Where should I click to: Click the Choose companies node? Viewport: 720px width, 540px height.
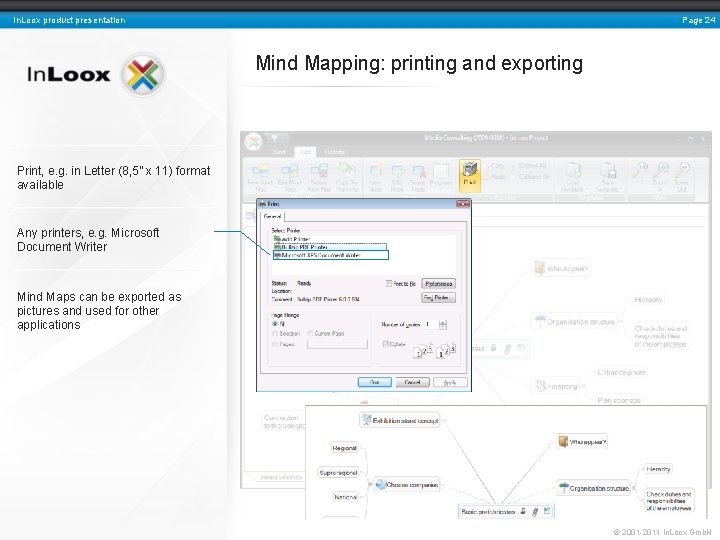pyautogui.click(x=407, y=484)
